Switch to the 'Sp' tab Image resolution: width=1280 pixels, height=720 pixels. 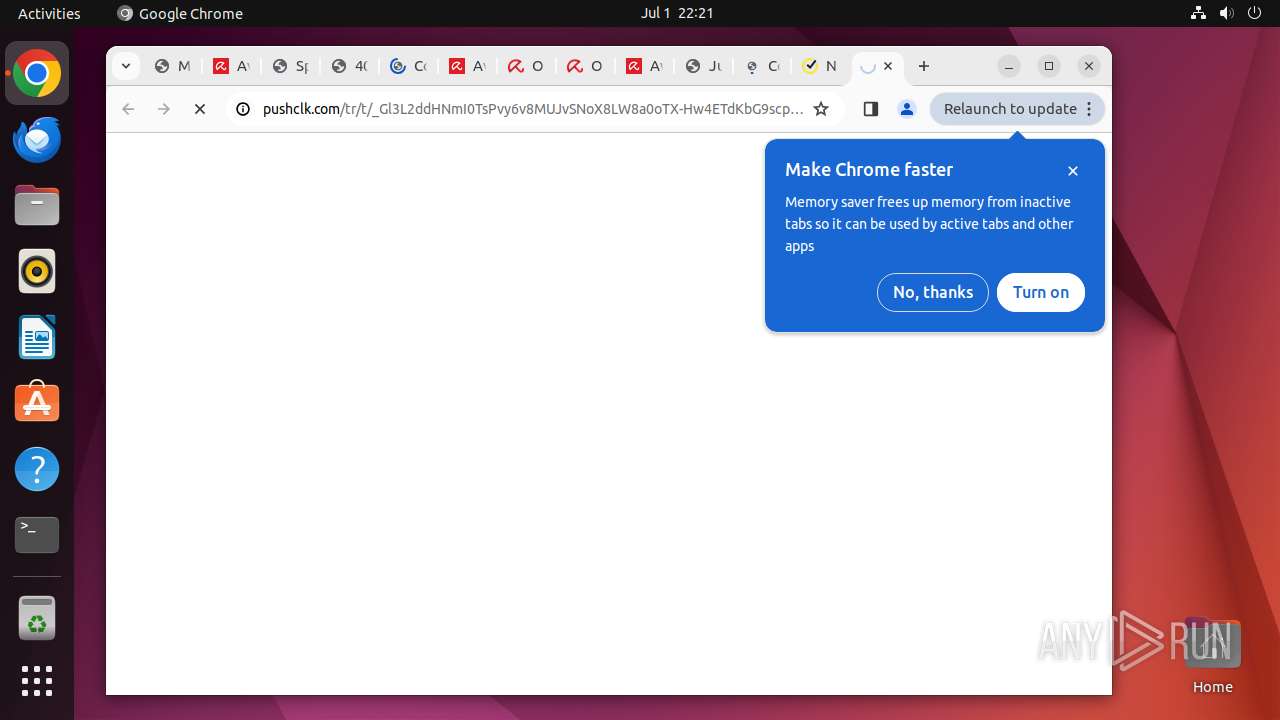[290, 66]
